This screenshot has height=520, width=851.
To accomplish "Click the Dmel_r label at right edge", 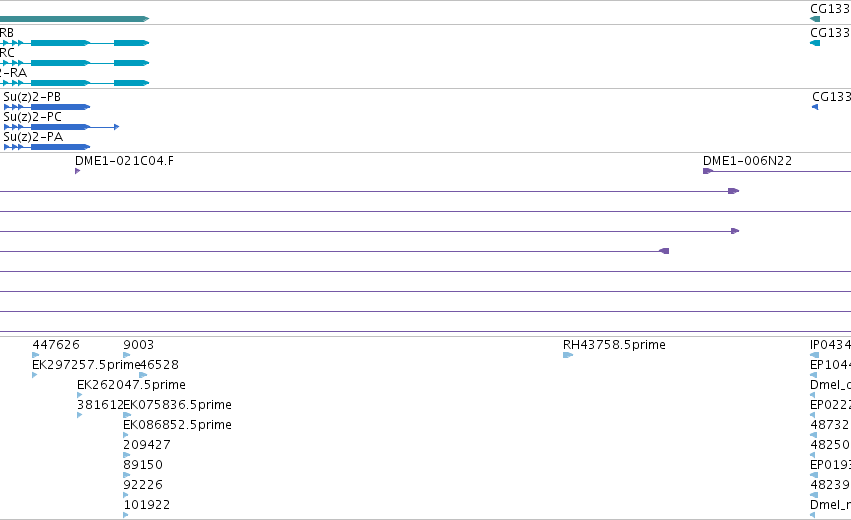I will (x=830, y=505).
